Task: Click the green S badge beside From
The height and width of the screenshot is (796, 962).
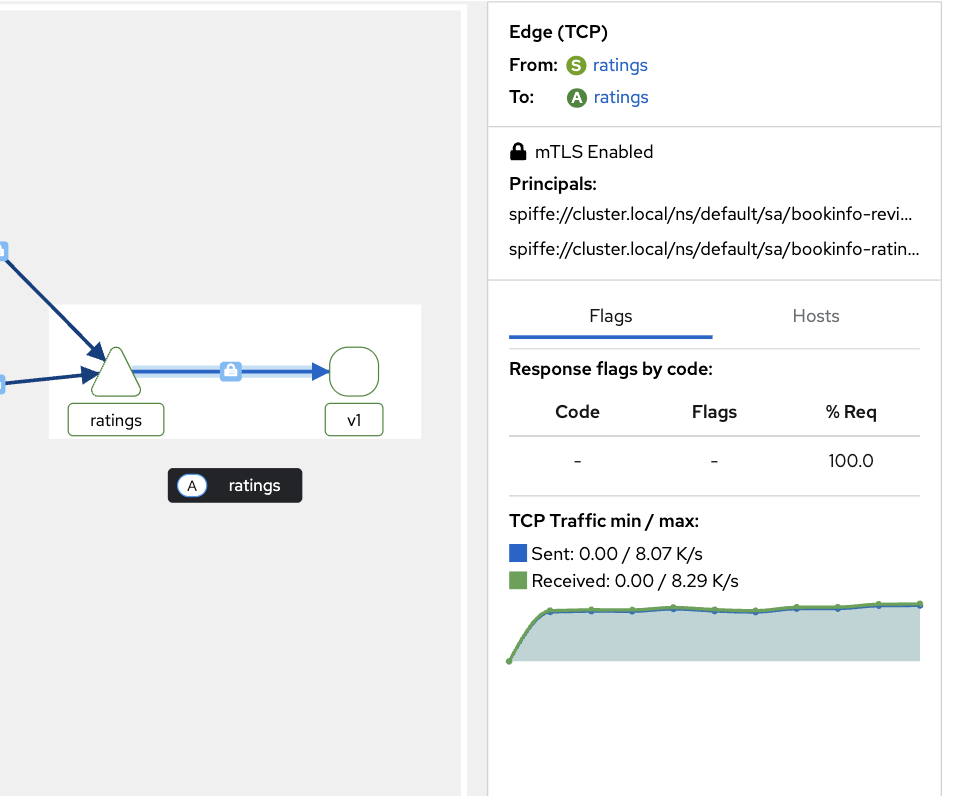Action: coord(576,66)
